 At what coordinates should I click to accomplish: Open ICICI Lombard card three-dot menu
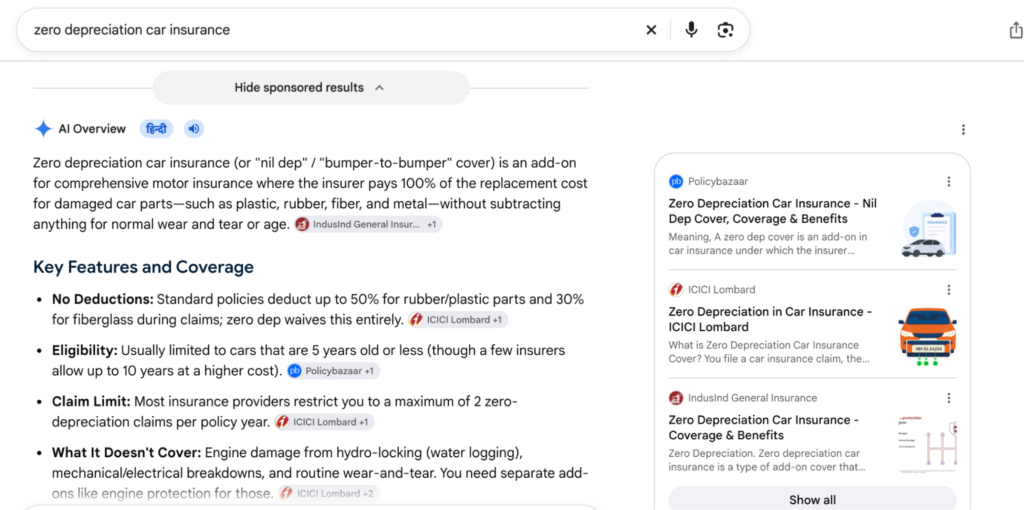pos(948,289)
